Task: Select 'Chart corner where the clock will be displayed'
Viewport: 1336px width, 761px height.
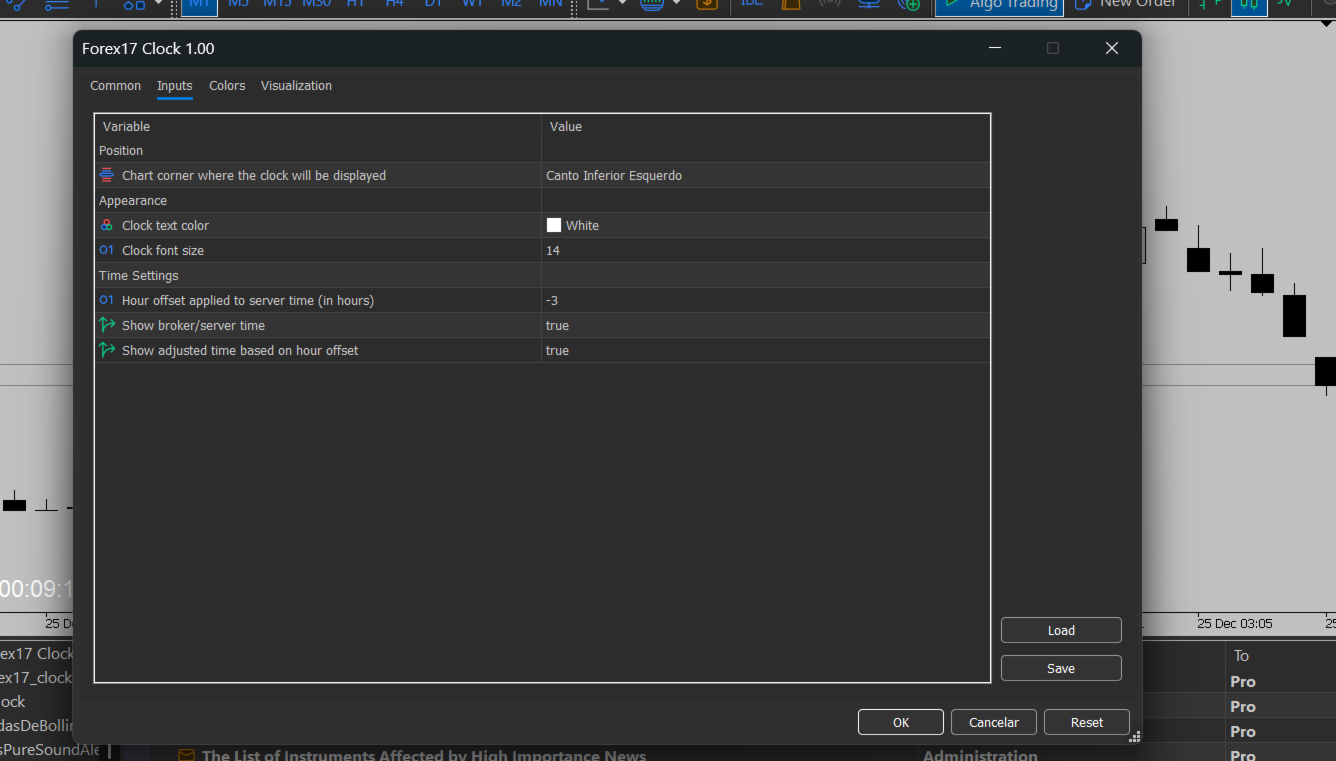Action: coord(254,175)
